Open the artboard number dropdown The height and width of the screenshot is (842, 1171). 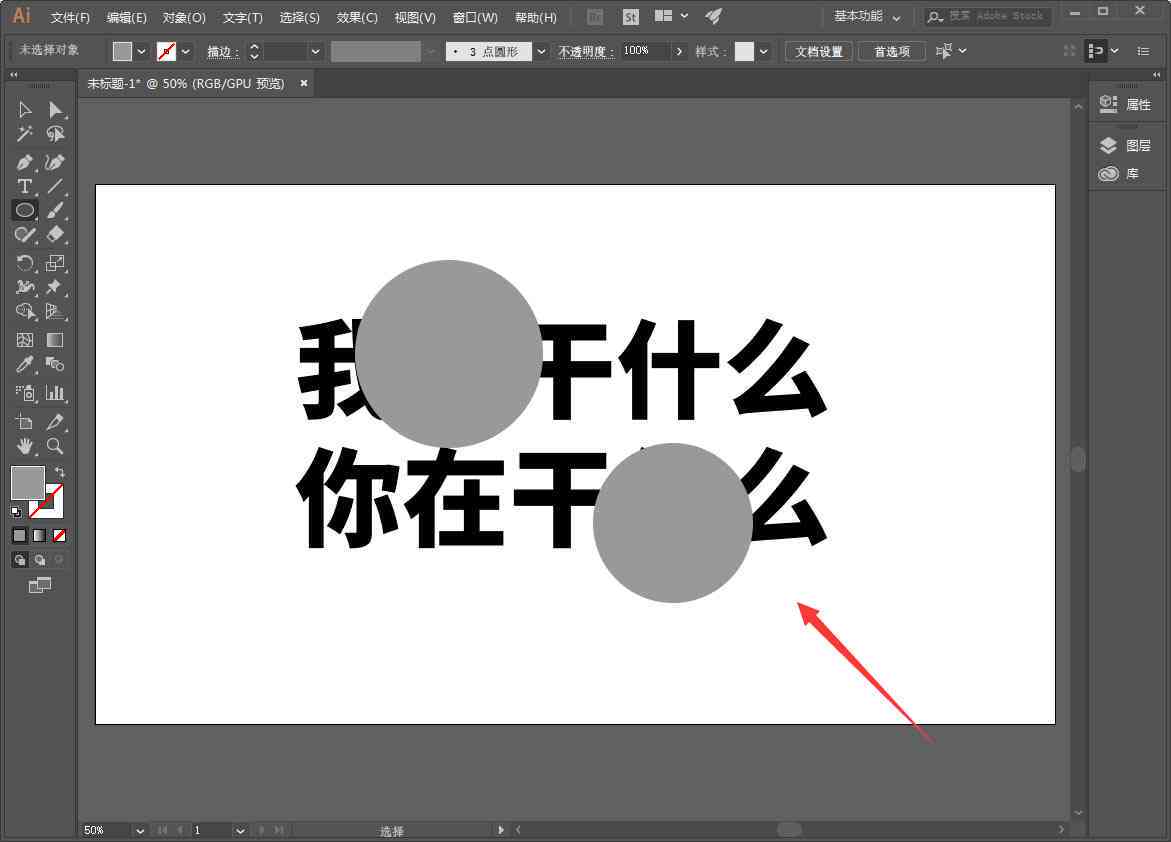[x=240, y=830]
